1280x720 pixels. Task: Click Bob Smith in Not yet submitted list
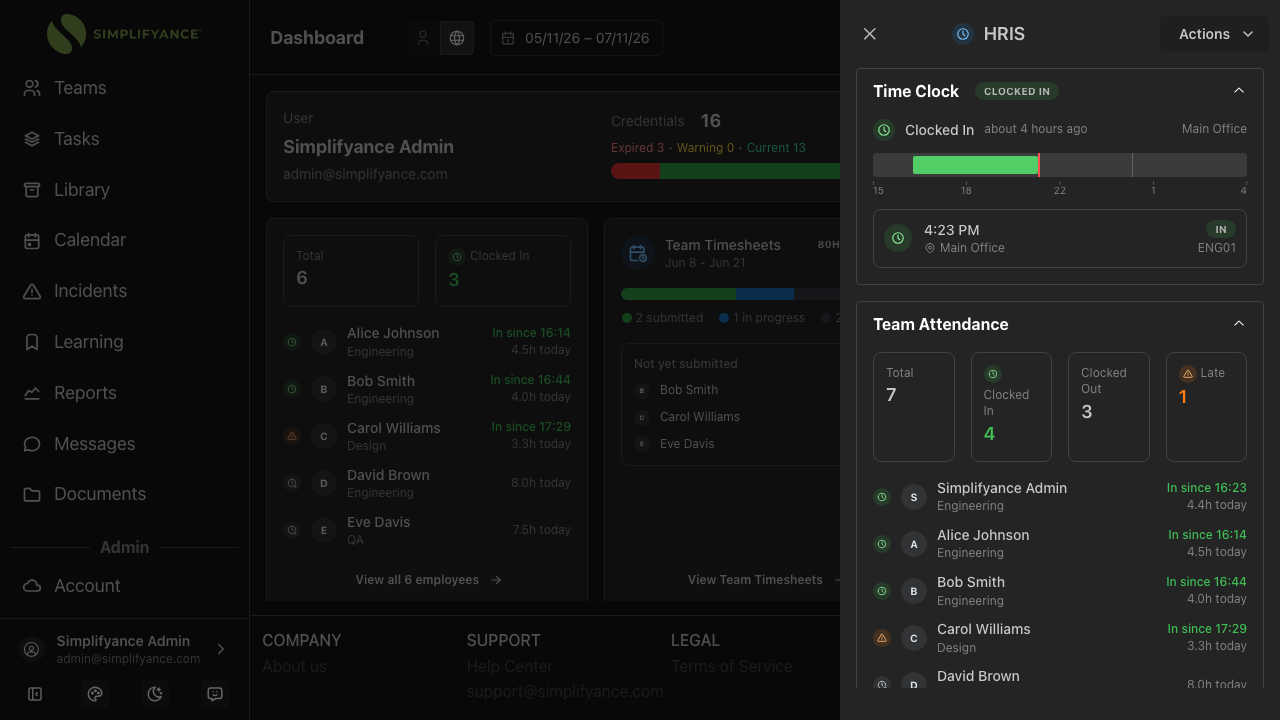pyautogui.click(x=689, y=390)
